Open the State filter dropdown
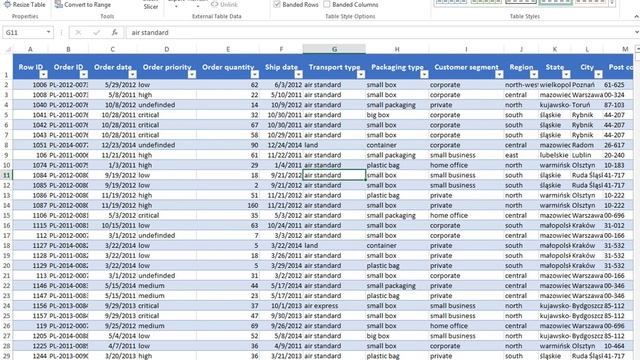Viewport: 640px width, 360px height. pos(566,74)
